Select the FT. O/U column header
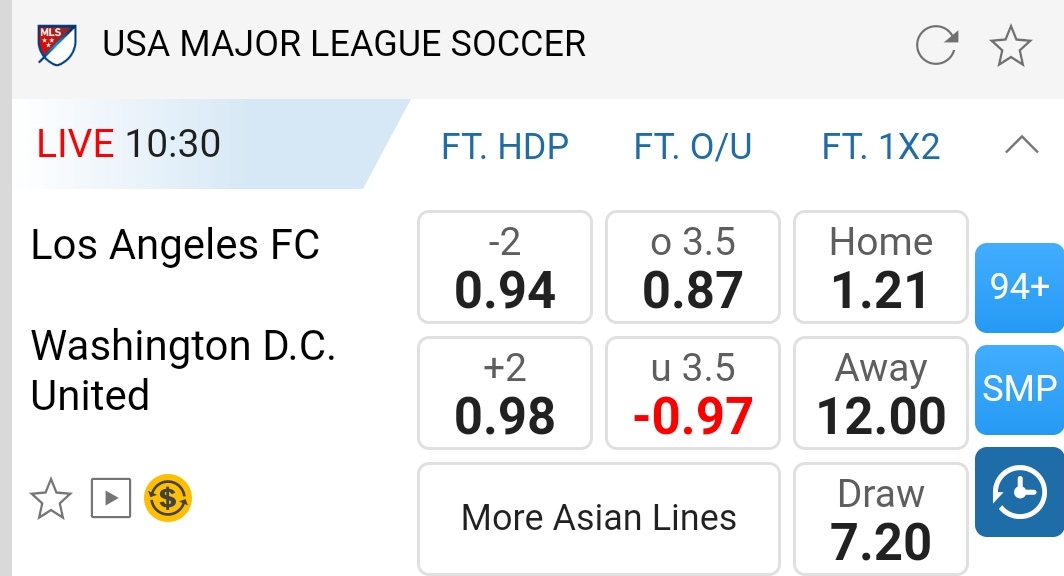The height and width of the screenshot is (576, 1064). click(693, 147)
